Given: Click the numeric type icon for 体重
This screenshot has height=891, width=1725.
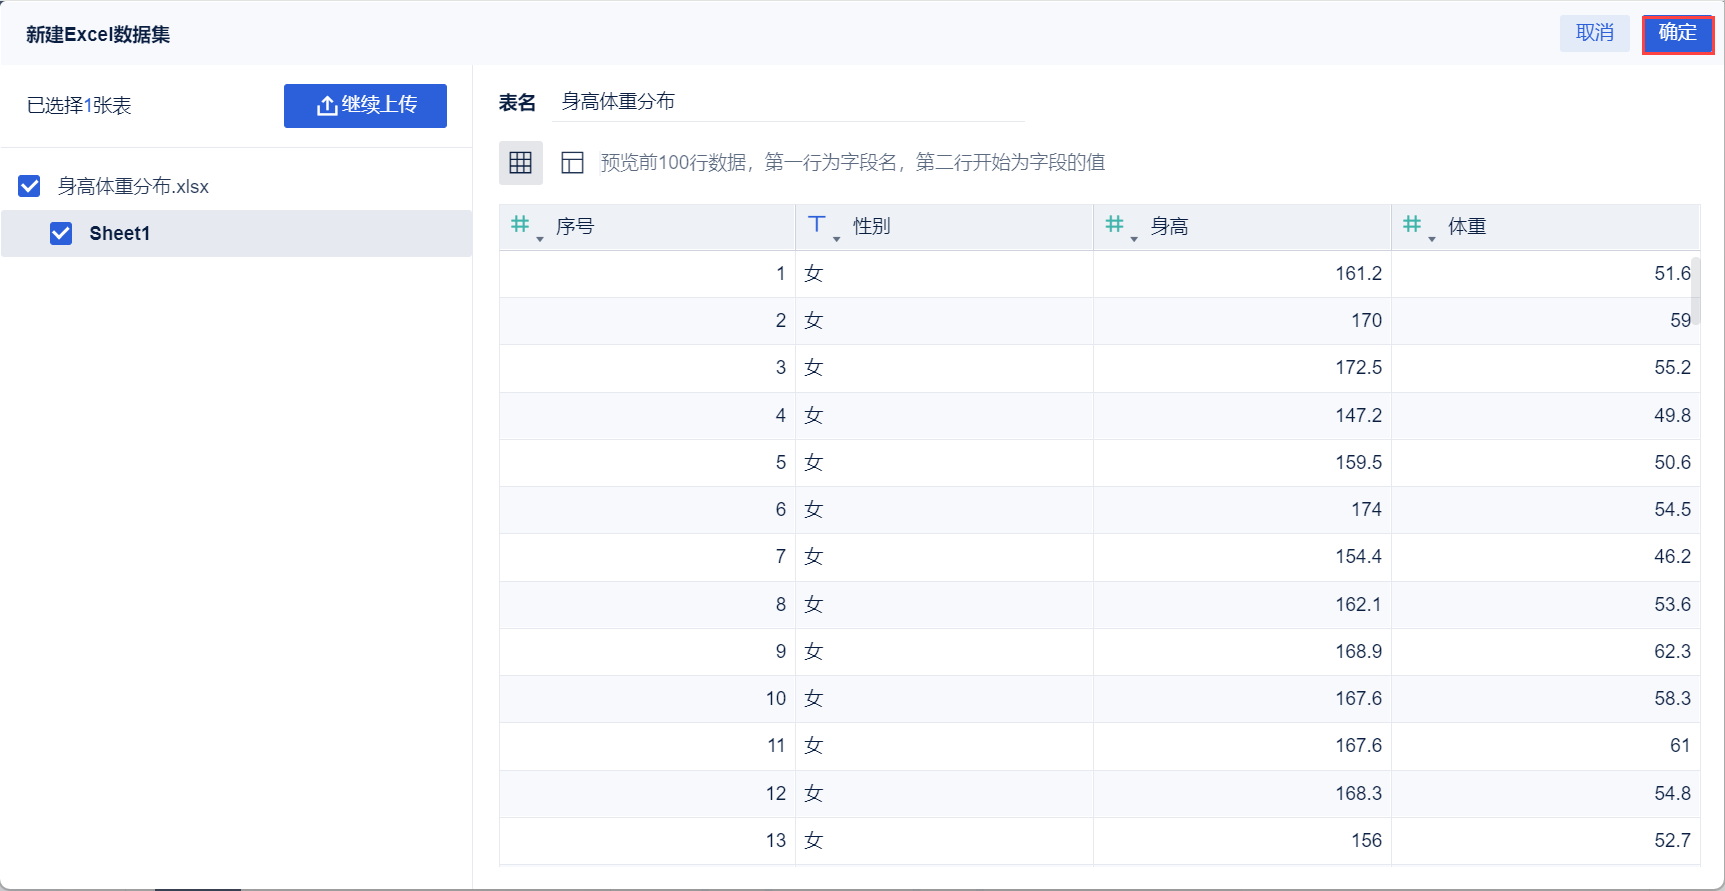Looking at the screenshot, I should [1411, 225].
